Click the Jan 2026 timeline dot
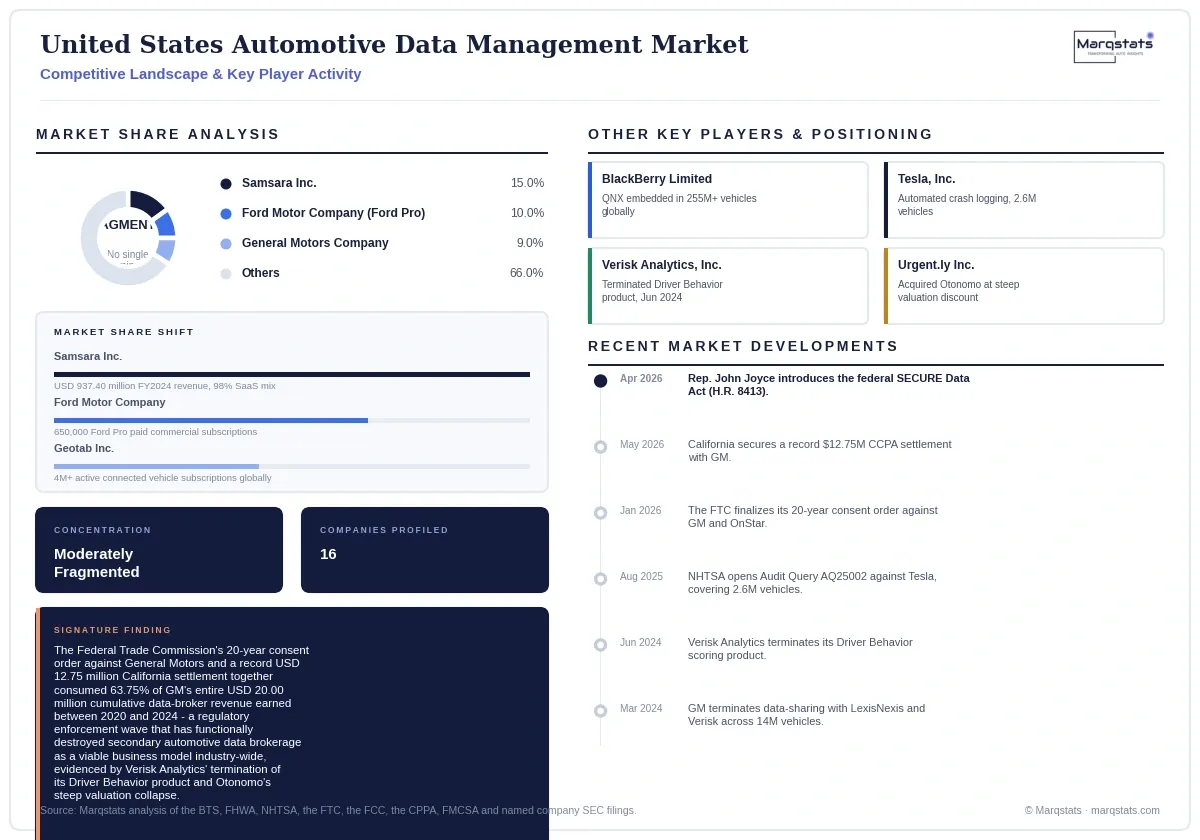Screen dimensions: 1200x840 (600, 513)
